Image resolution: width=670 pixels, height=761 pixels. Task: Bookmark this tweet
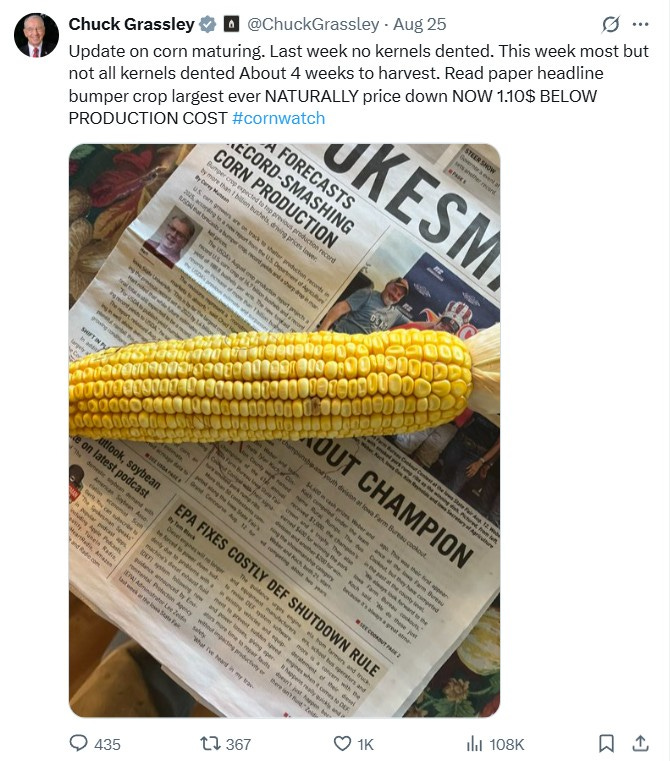tap(606, 744)
